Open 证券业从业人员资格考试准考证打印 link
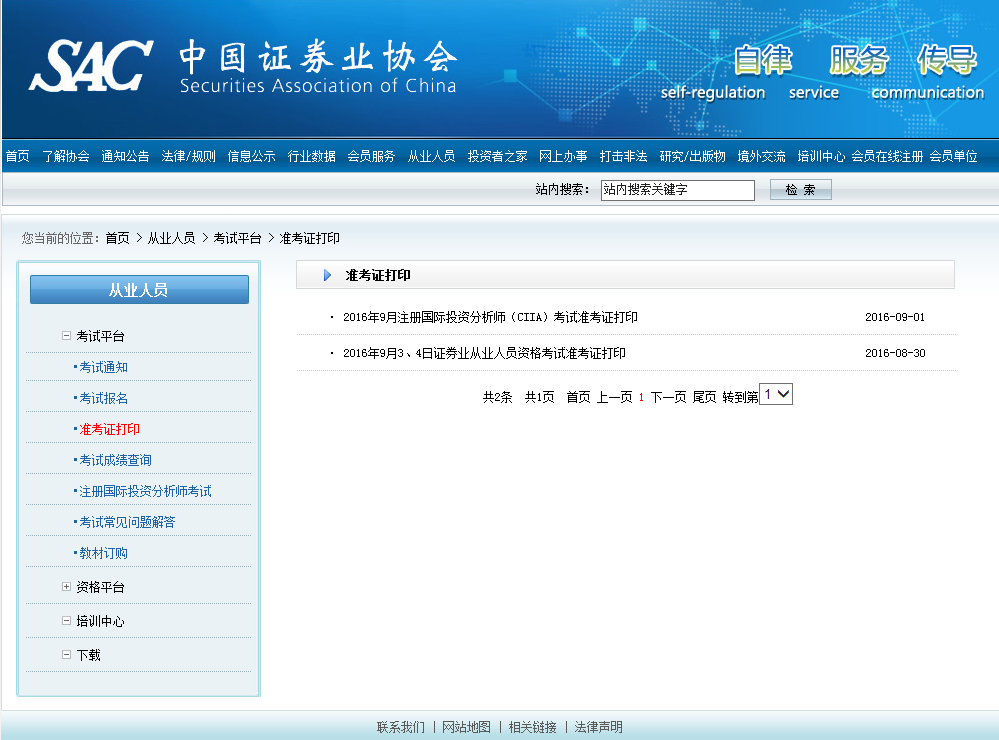Viewport: 999px width, 740px height. click(x=484, y=353)
